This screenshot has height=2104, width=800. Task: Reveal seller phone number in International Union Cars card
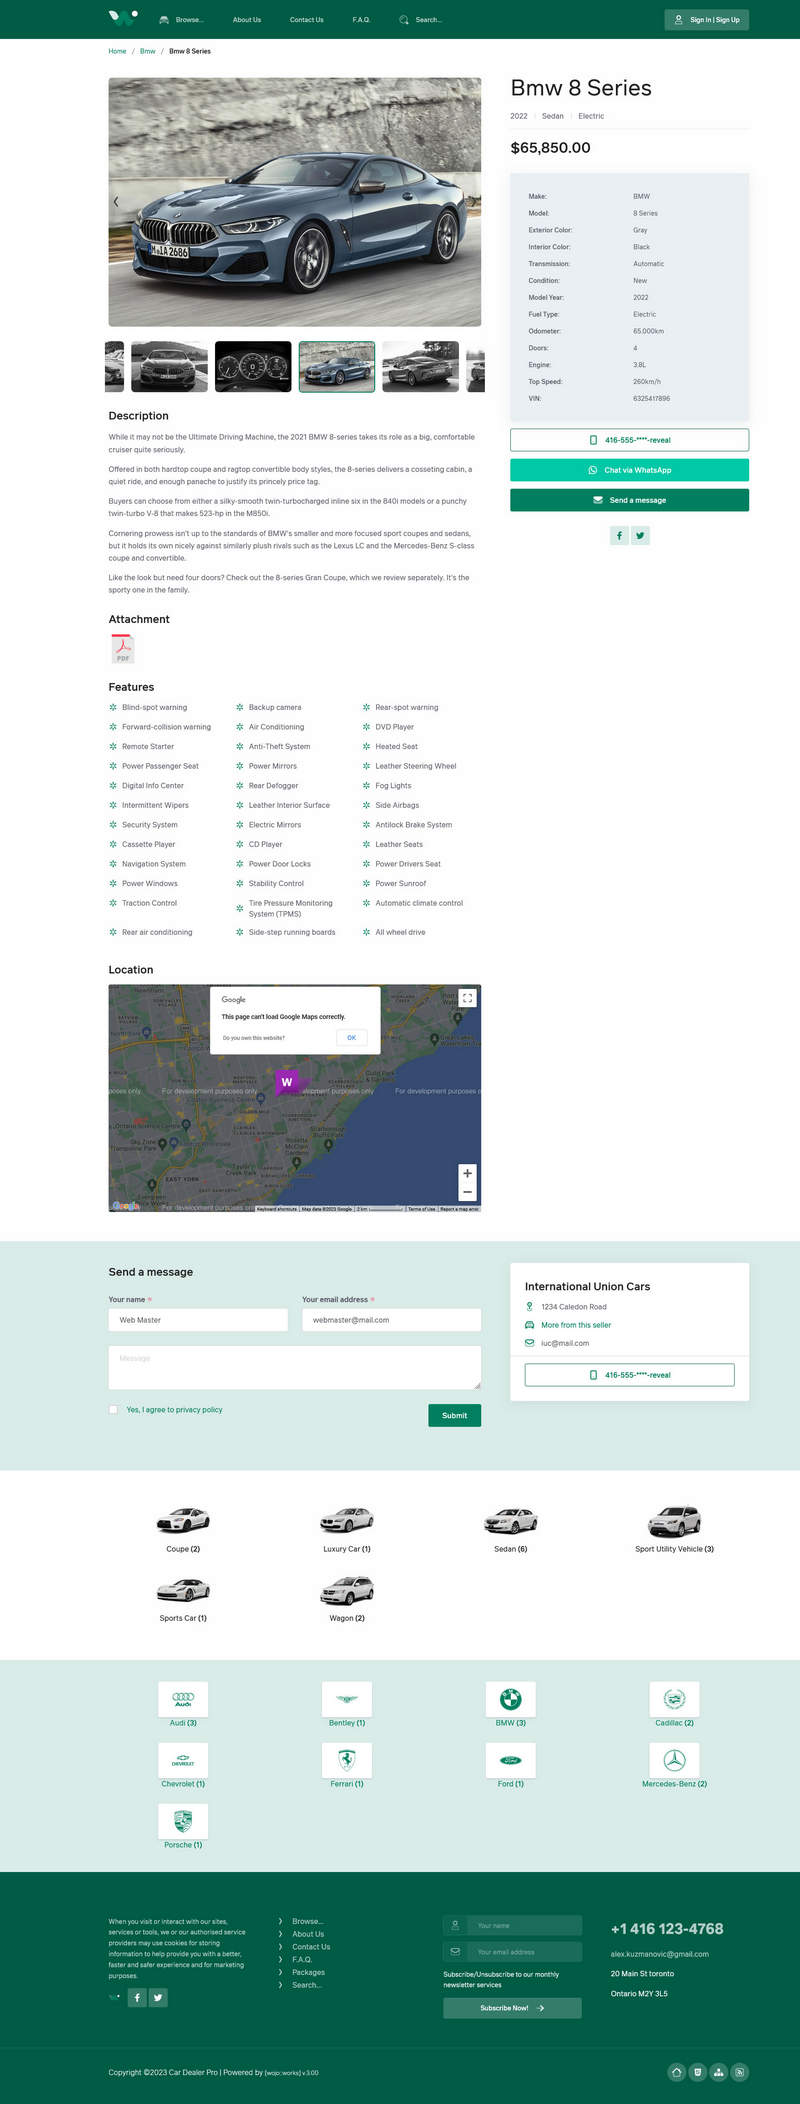(x=629, y=1375)
